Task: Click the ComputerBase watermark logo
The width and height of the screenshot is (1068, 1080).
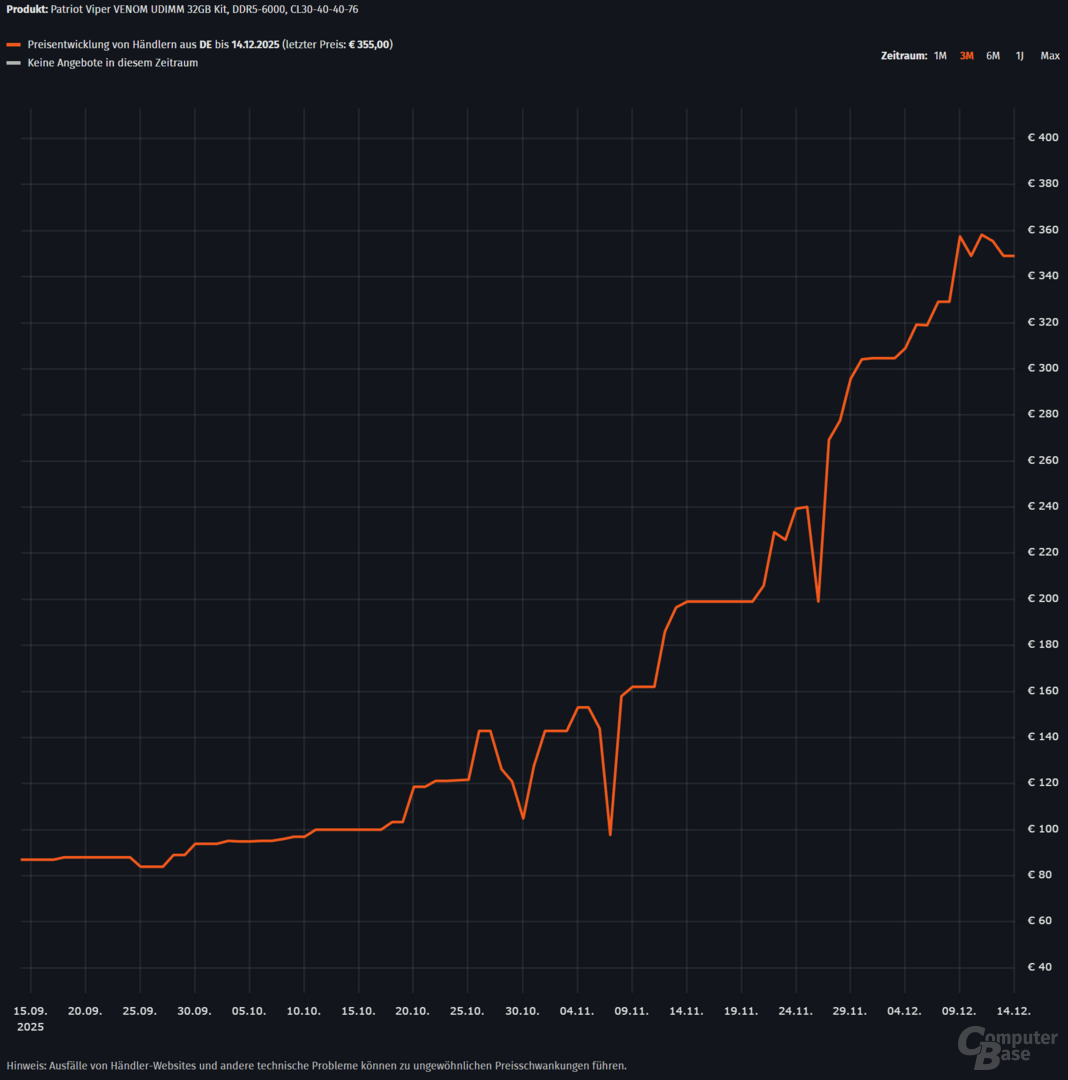Action: click(1006, 1041)
